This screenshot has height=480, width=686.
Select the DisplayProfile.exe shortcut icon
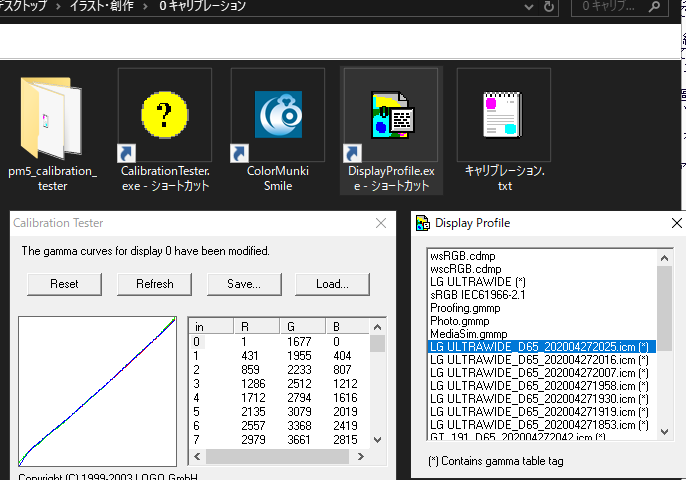[x=391, y=115]
